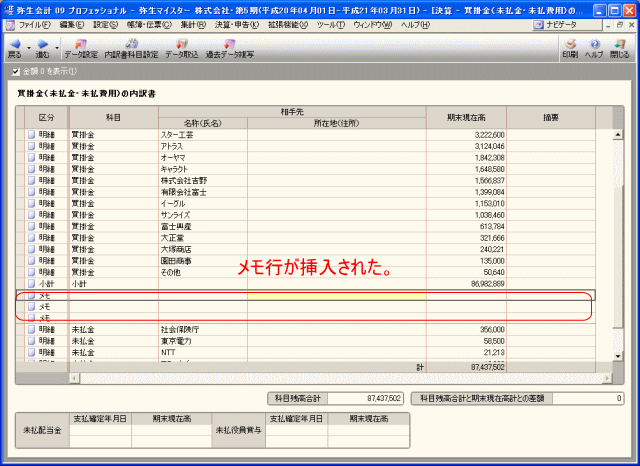Viewport: 640px width, 466px height.
Task: Toggle the 金額0を表示 checkbox
Action: tap(16, 72)
